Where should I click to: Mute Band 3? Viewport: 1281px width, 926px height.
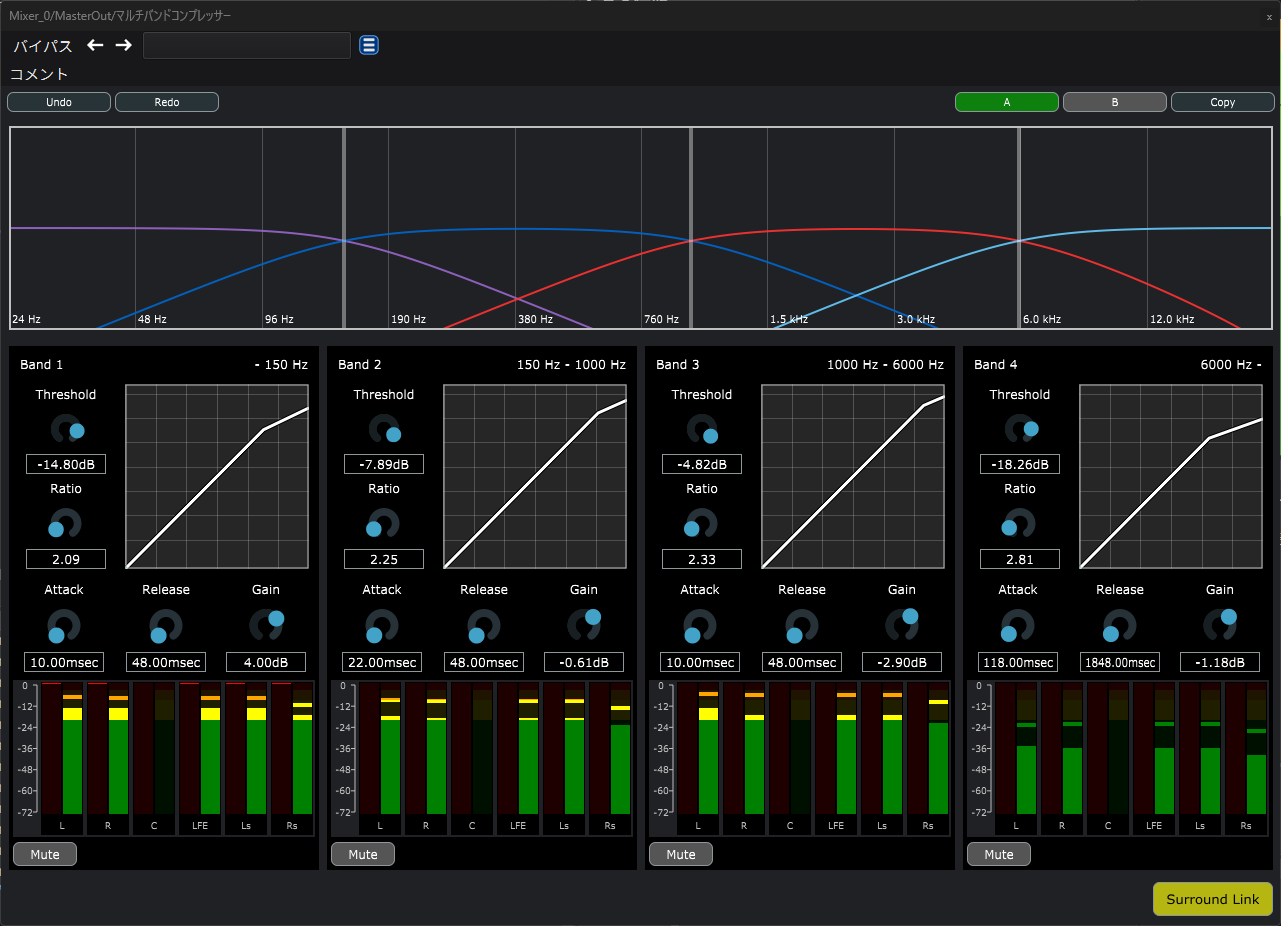click(x=681, y=854)
